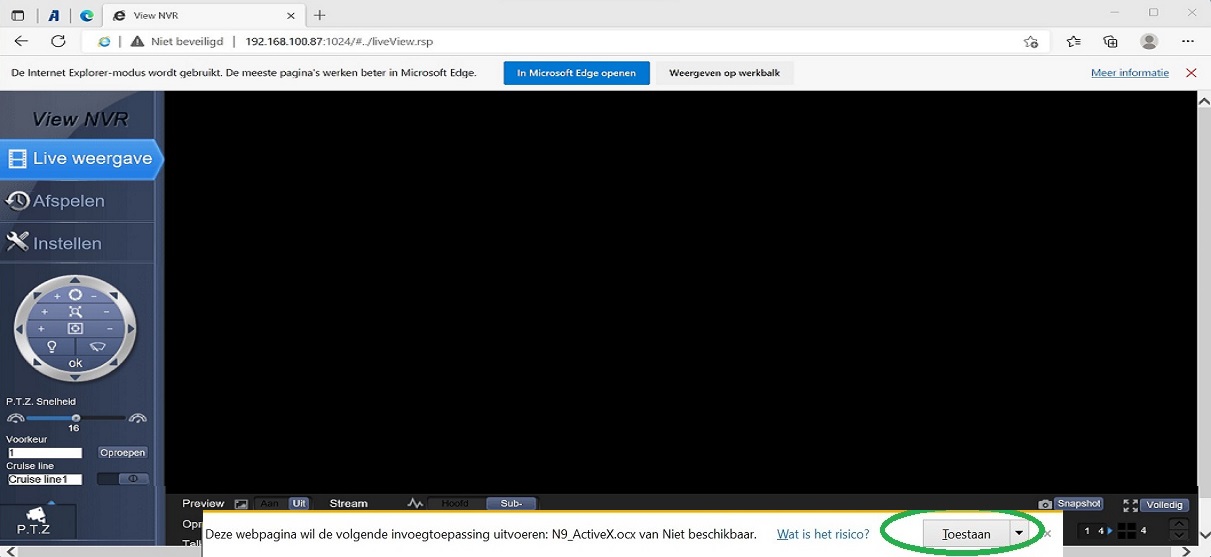Click the slow speed gauge icon
Viewport: 1211px width, 557px height.
coord(16,418)
